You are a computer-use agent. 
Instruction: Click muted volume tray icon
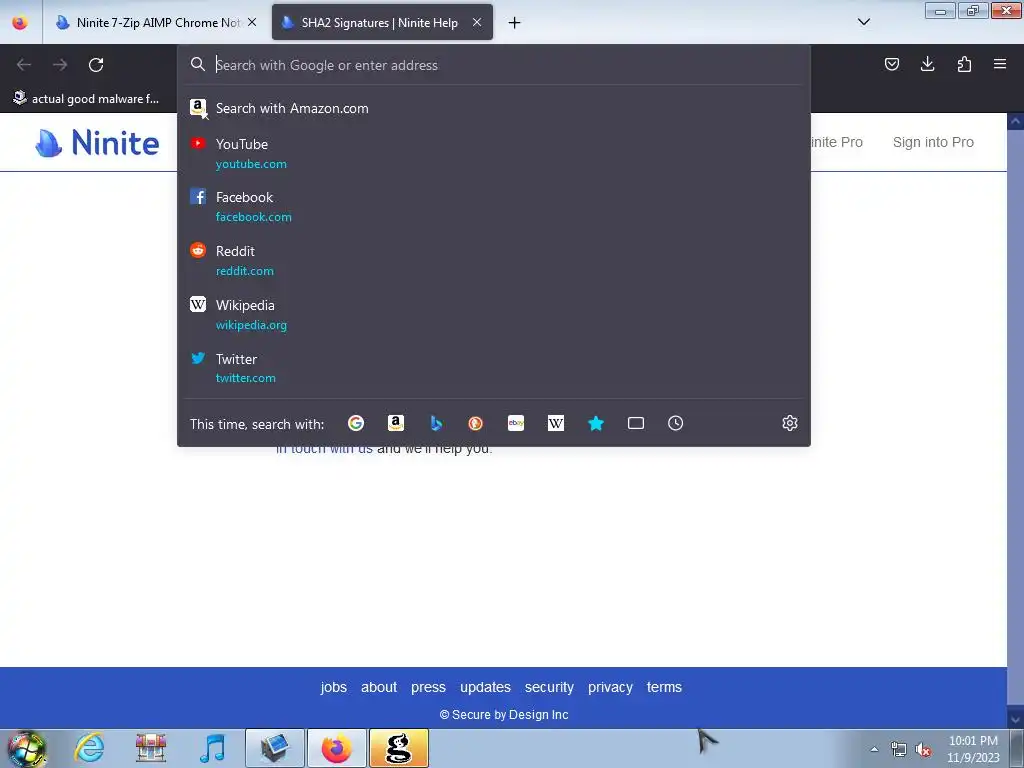(x=923, y=750)
